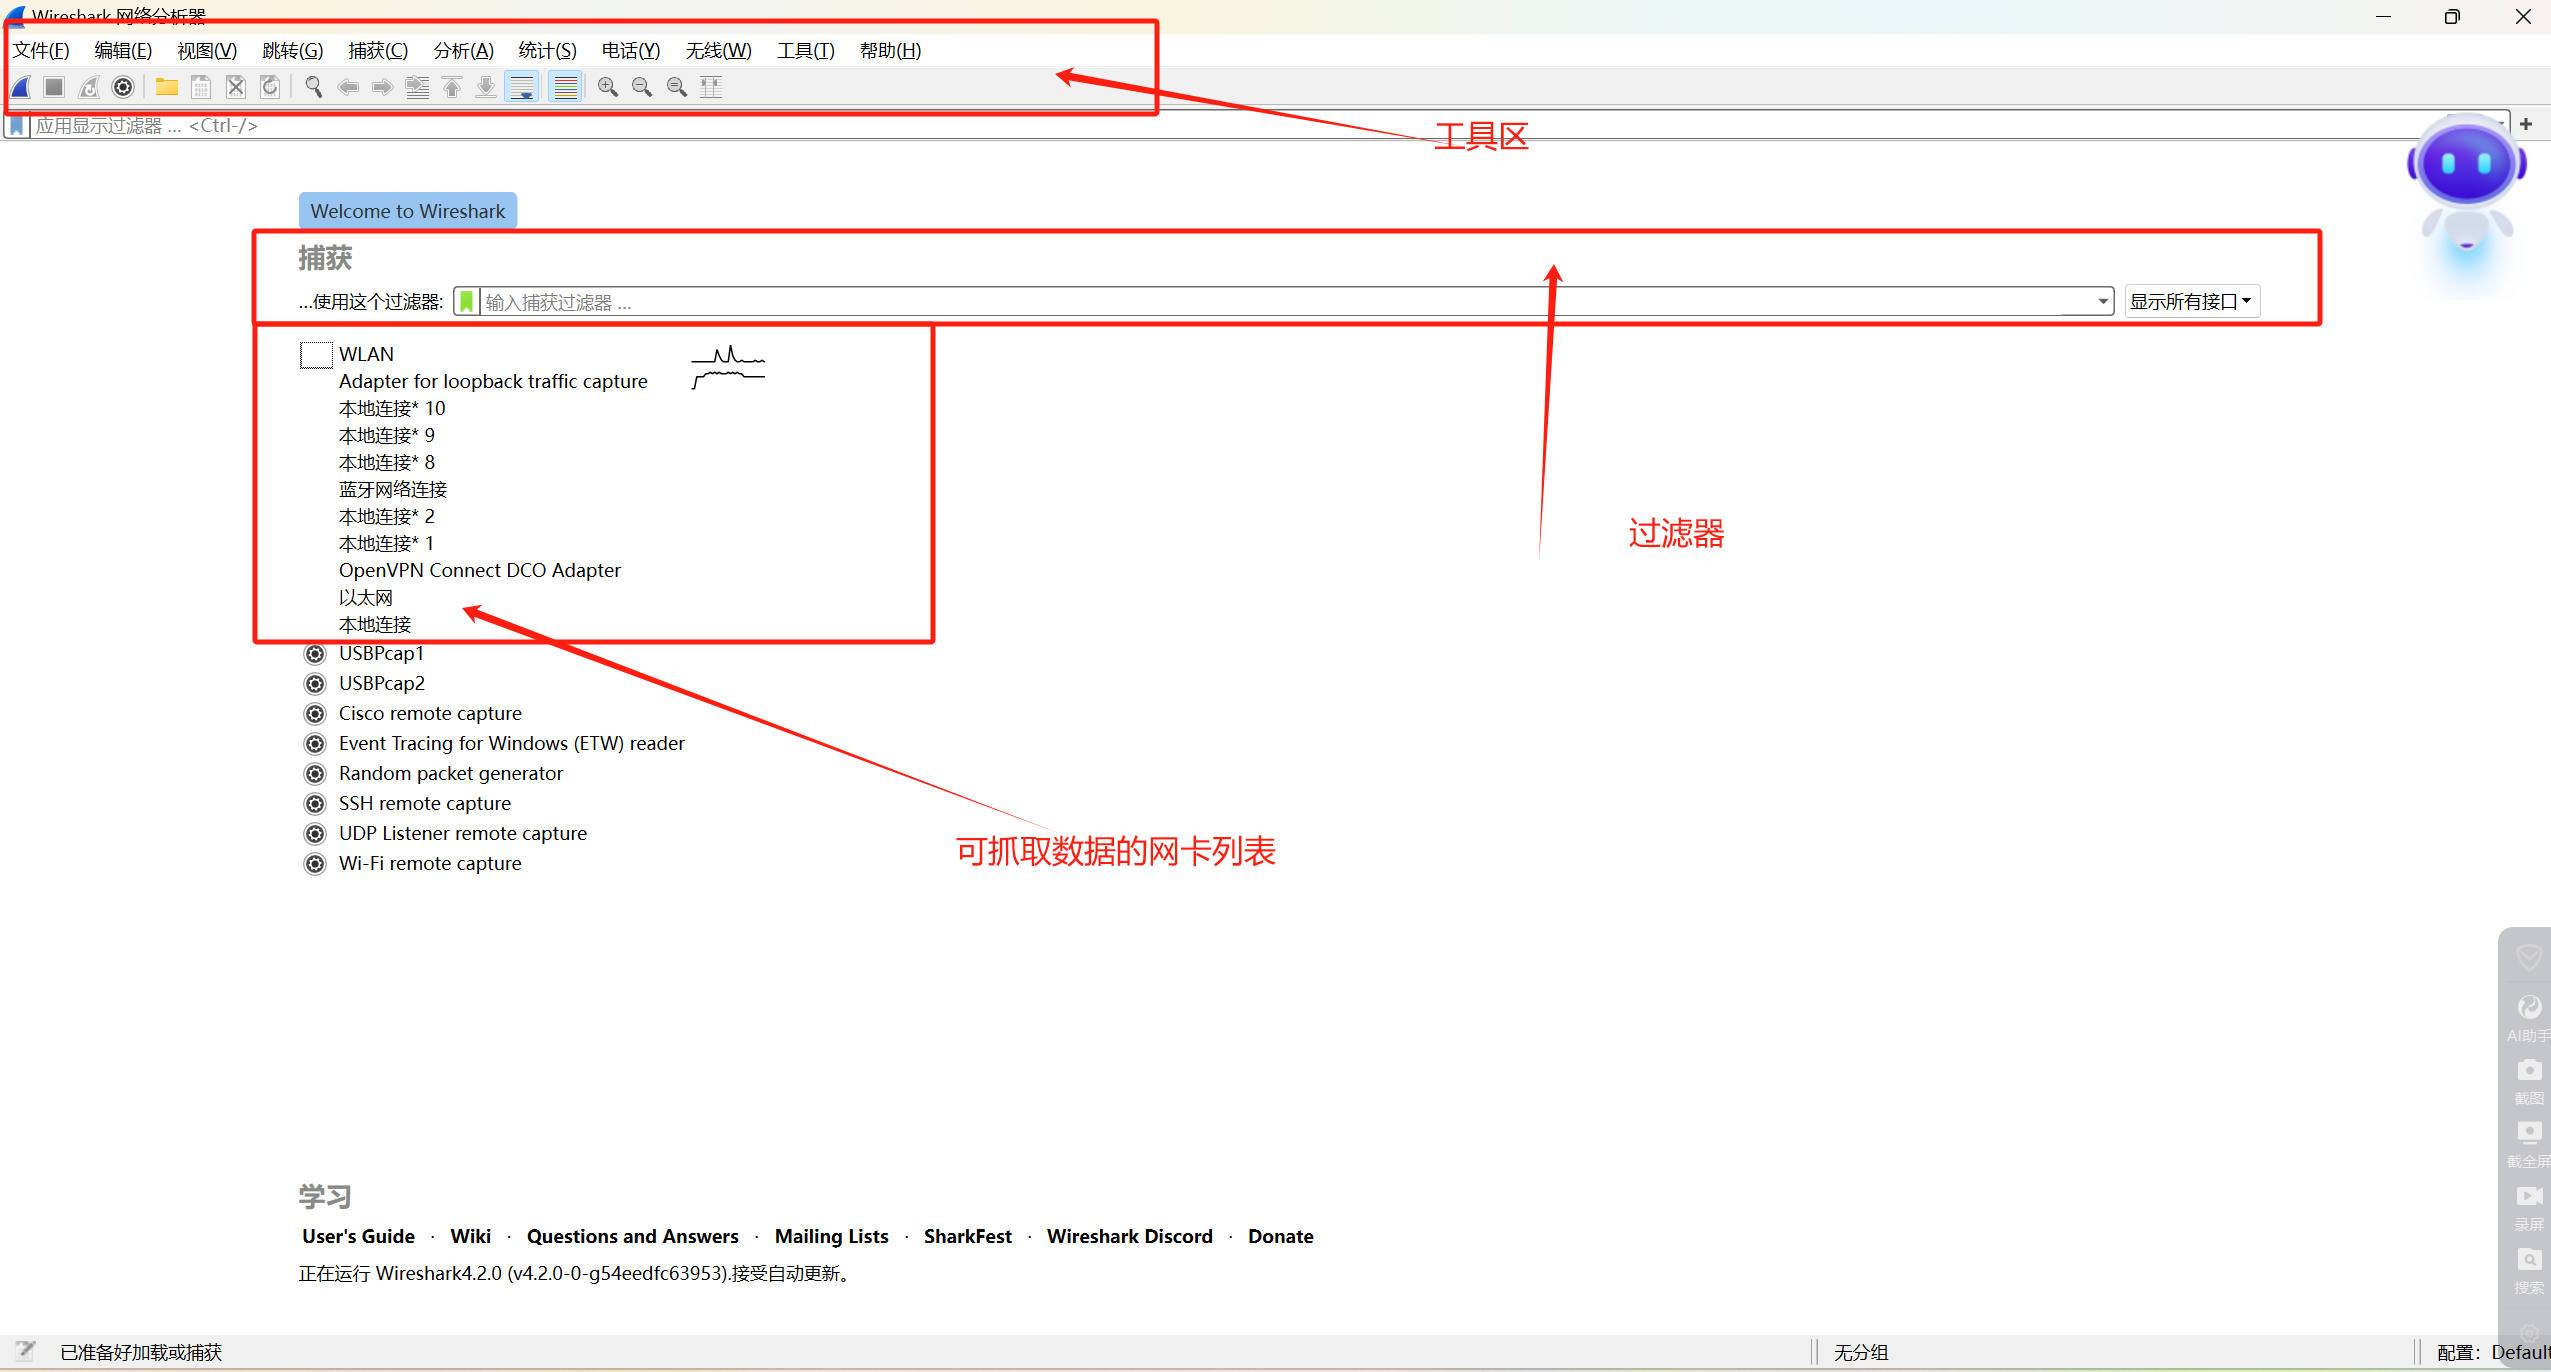2551x1372 pixels.
Task: Open SSH remote capture settings icon
Action: tap(315, 804)
